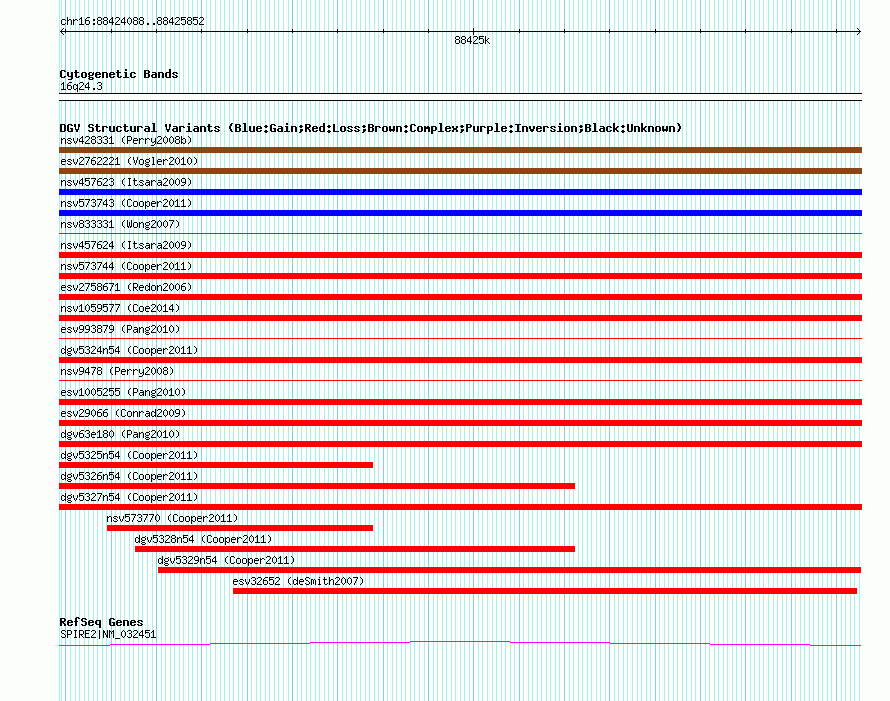Click the chr16:88424088..88425852 coordinates label
The height and width of the screenshot is (701, 890).
132,22
